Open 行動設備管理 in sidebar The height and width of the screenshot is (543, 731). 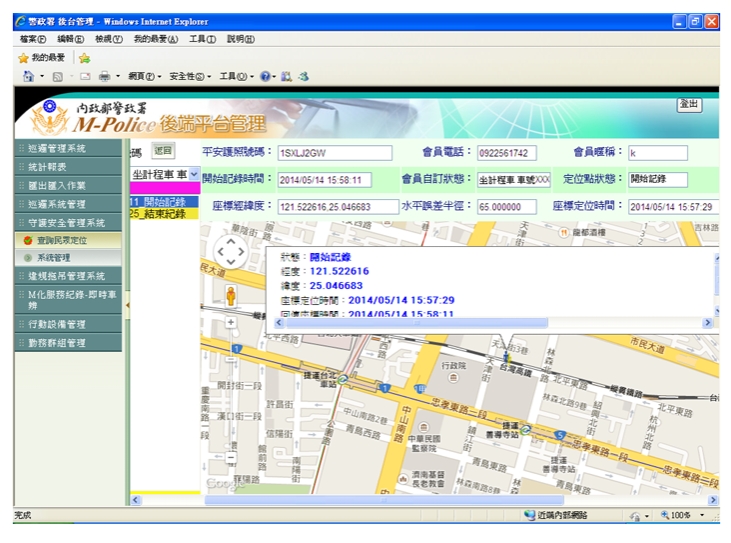pyautogui.click(x=68, y=324)
